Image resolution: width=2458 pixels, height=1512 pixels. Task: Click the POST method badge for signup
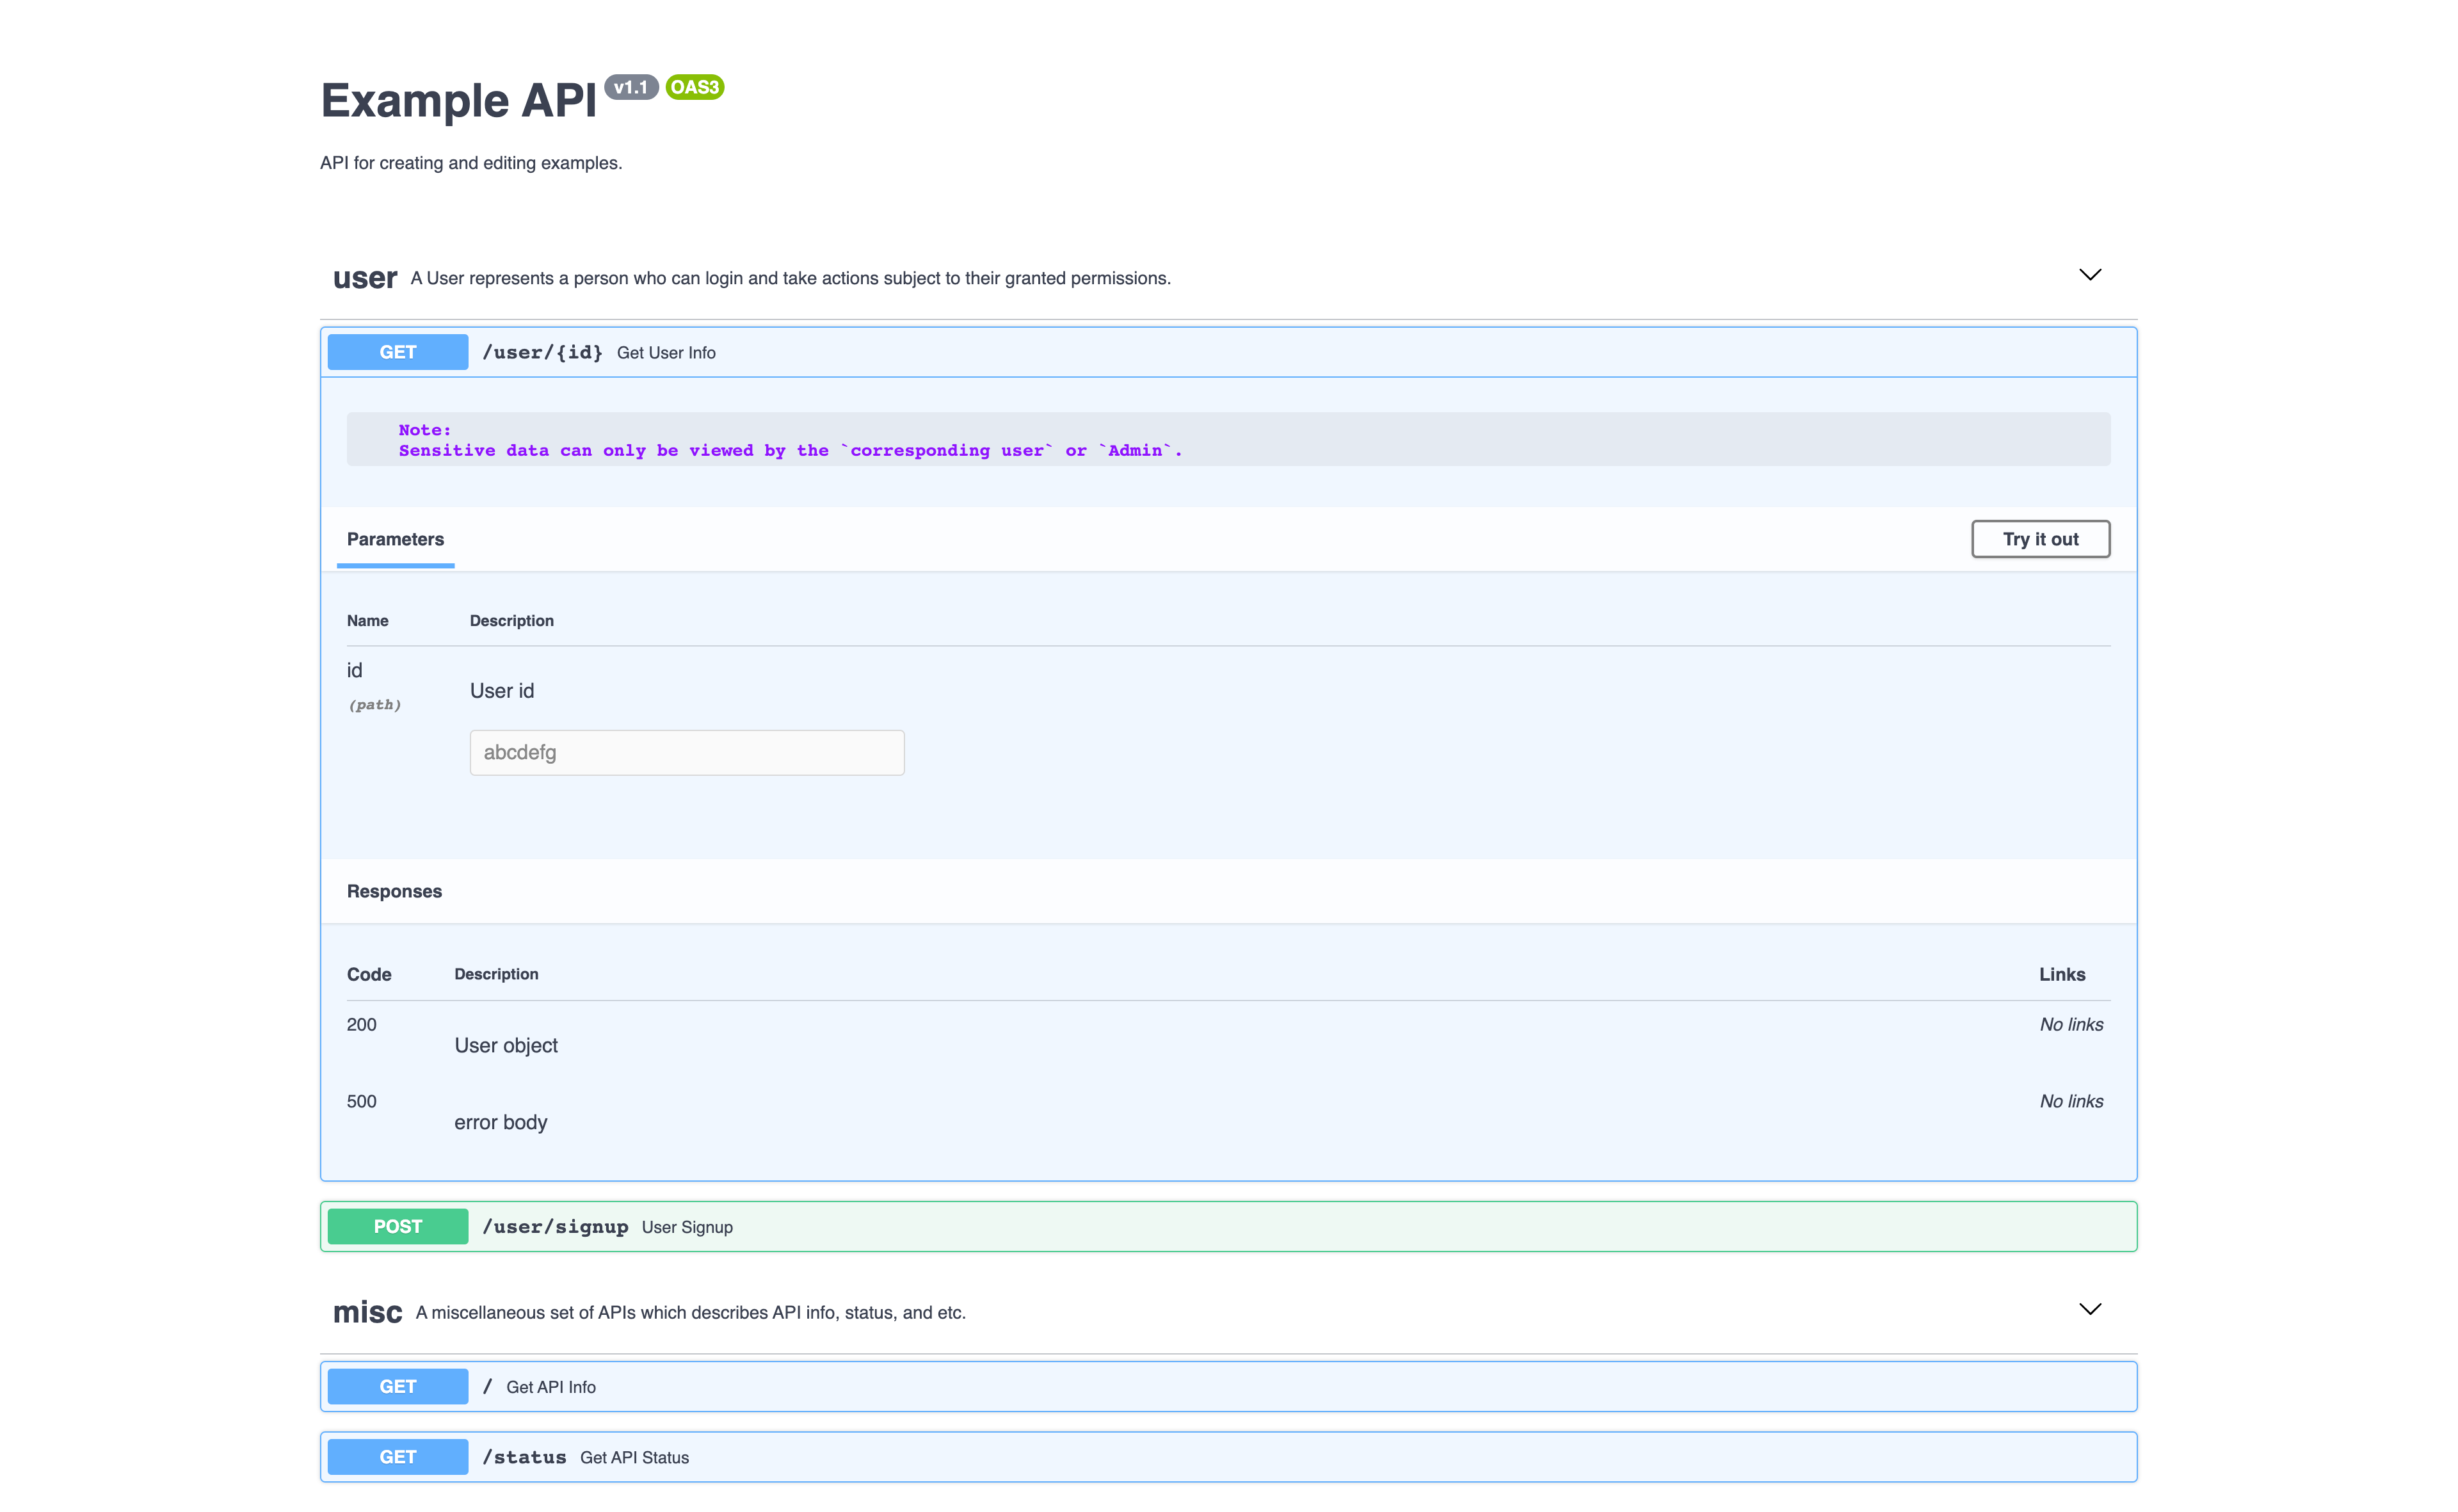[x=397, y=1226]
